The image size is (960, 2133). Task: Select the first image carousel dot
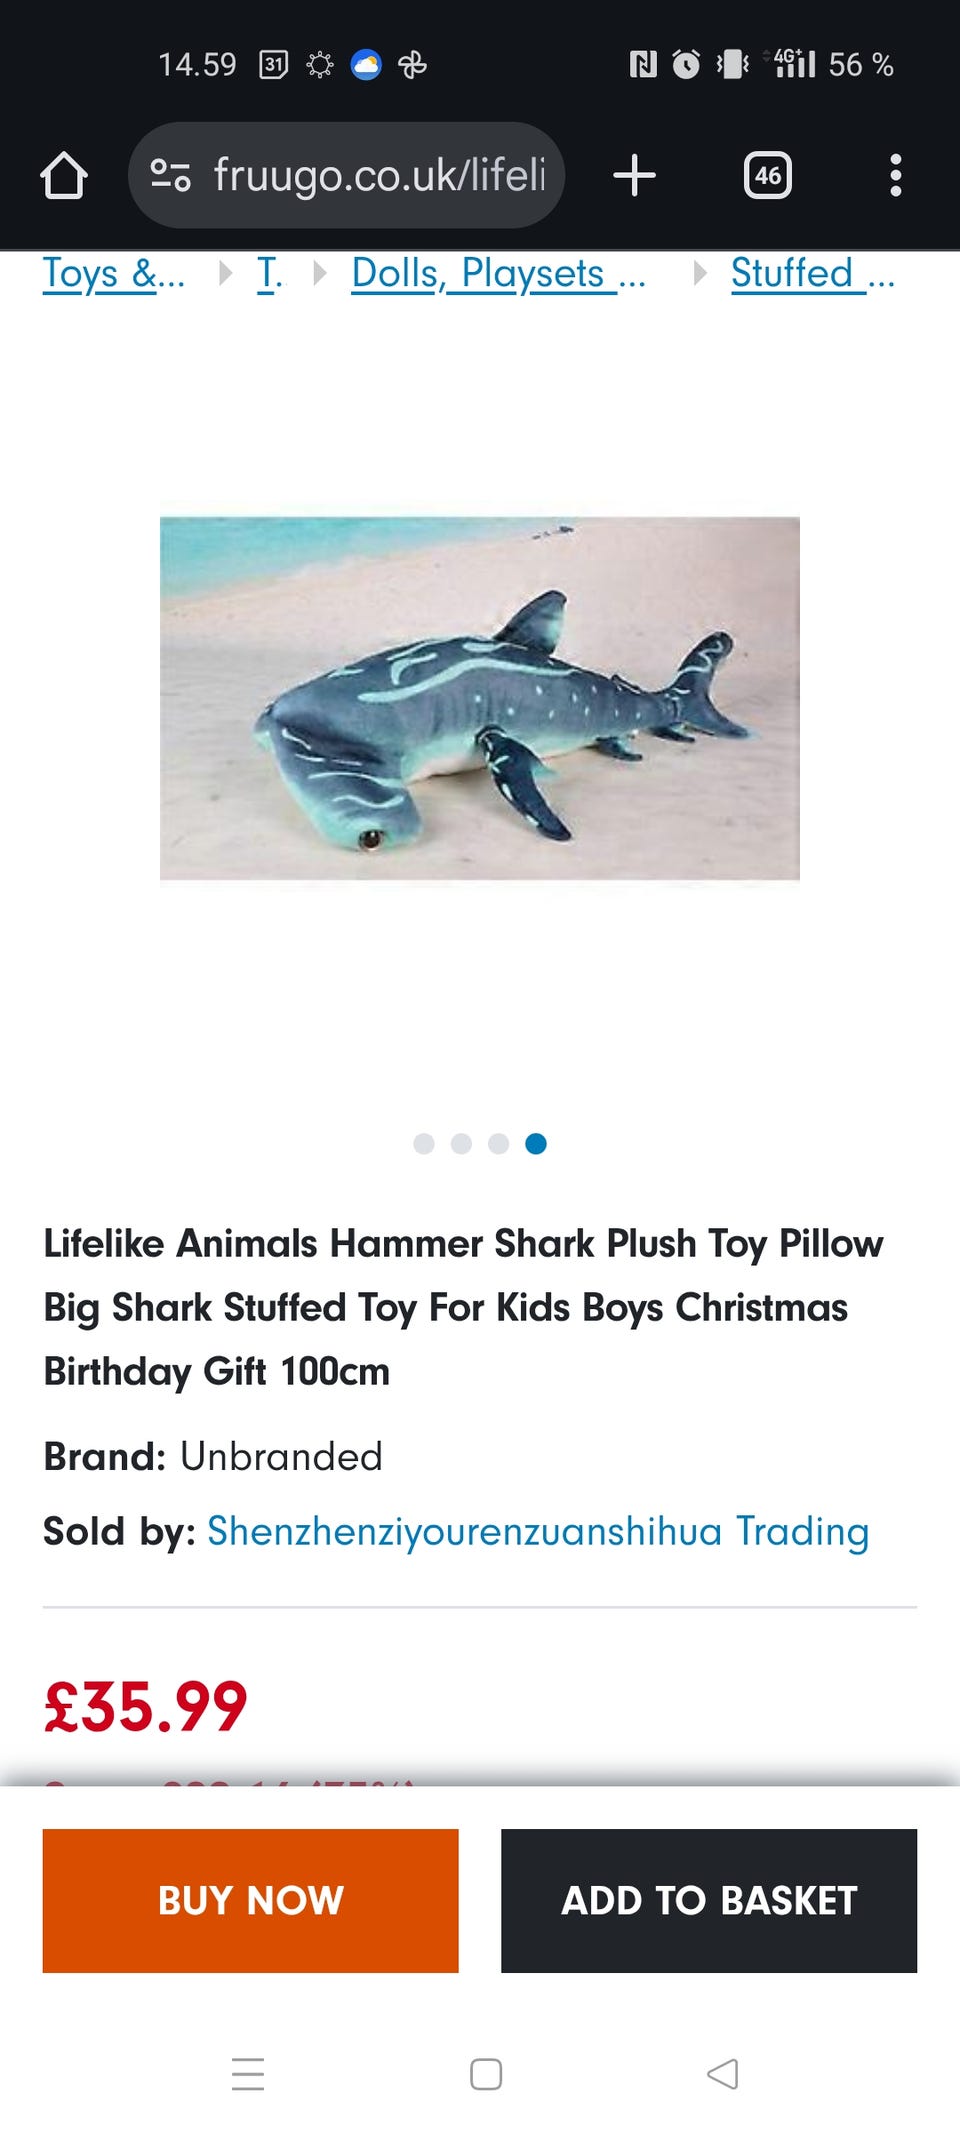pos(424,1144)
